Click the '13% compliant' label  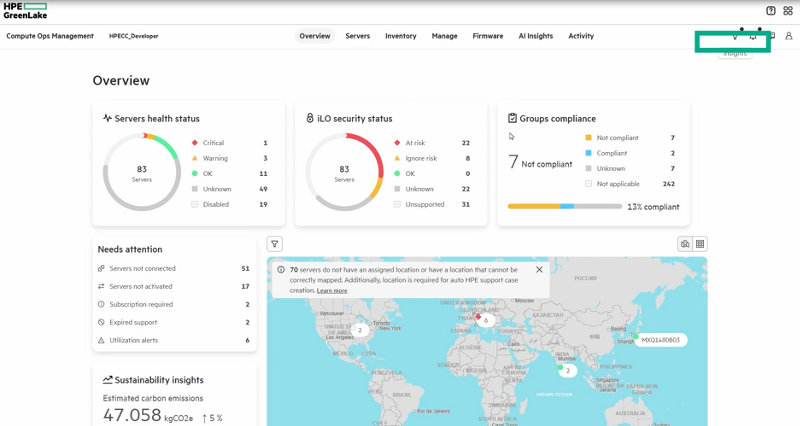tap(653, 207)
